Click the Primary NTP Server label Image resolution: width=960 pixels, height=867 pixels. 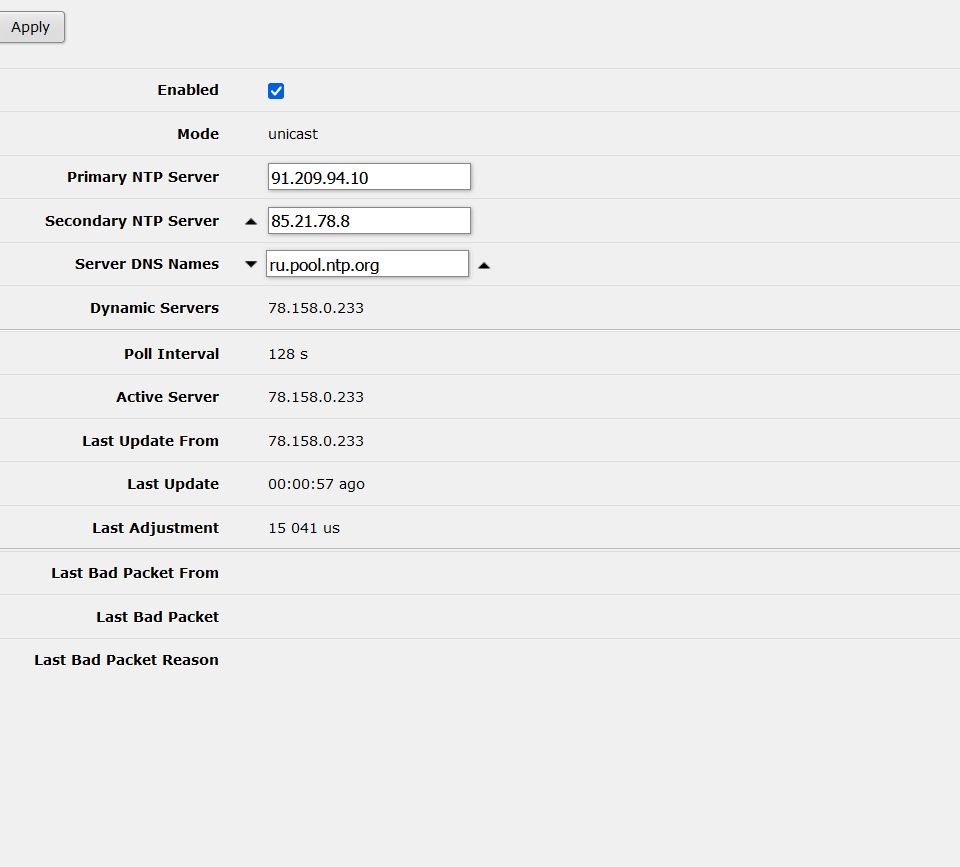[143, 177]
